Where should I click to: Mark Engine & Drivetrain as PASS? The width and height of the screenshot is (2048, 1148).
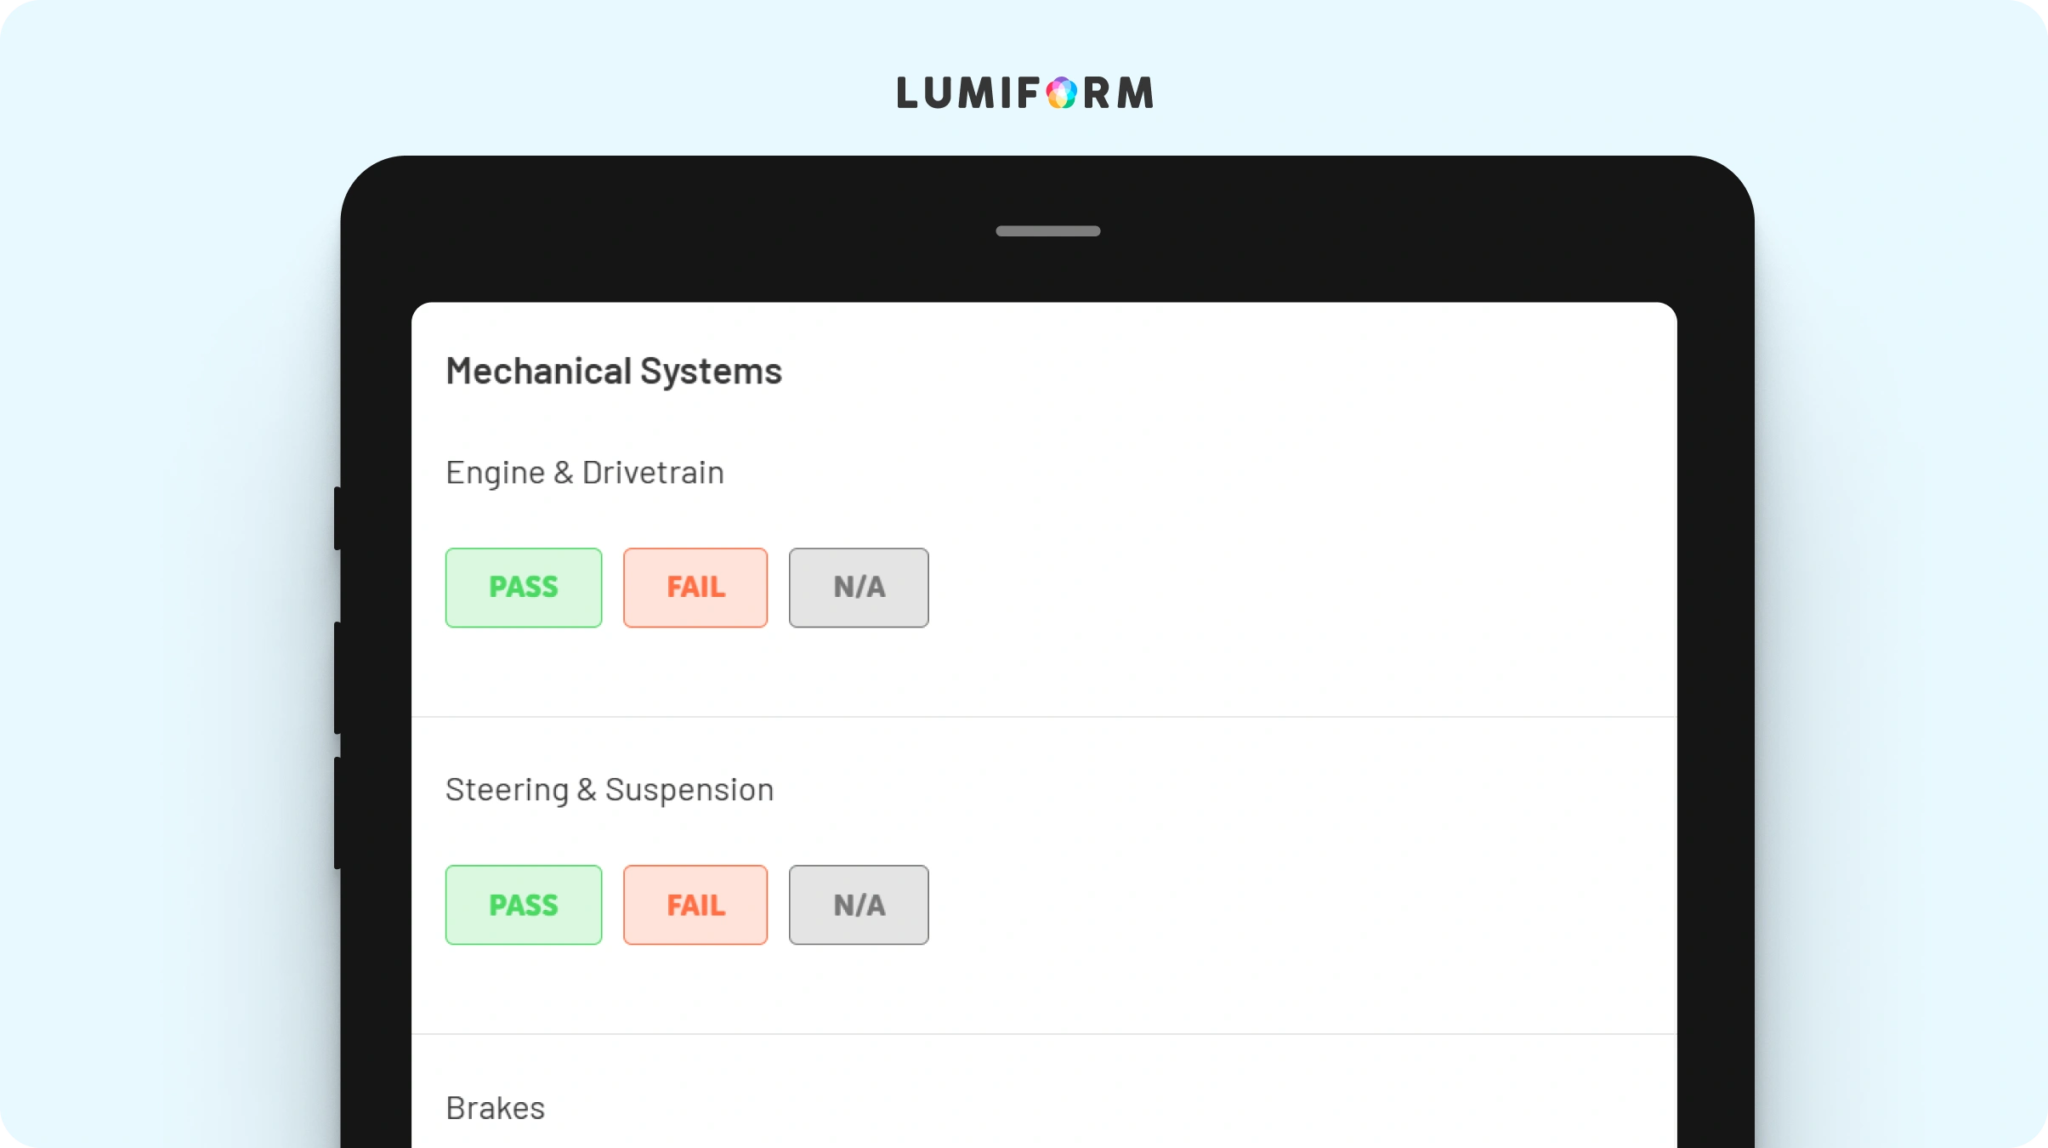tap(524, 587)
